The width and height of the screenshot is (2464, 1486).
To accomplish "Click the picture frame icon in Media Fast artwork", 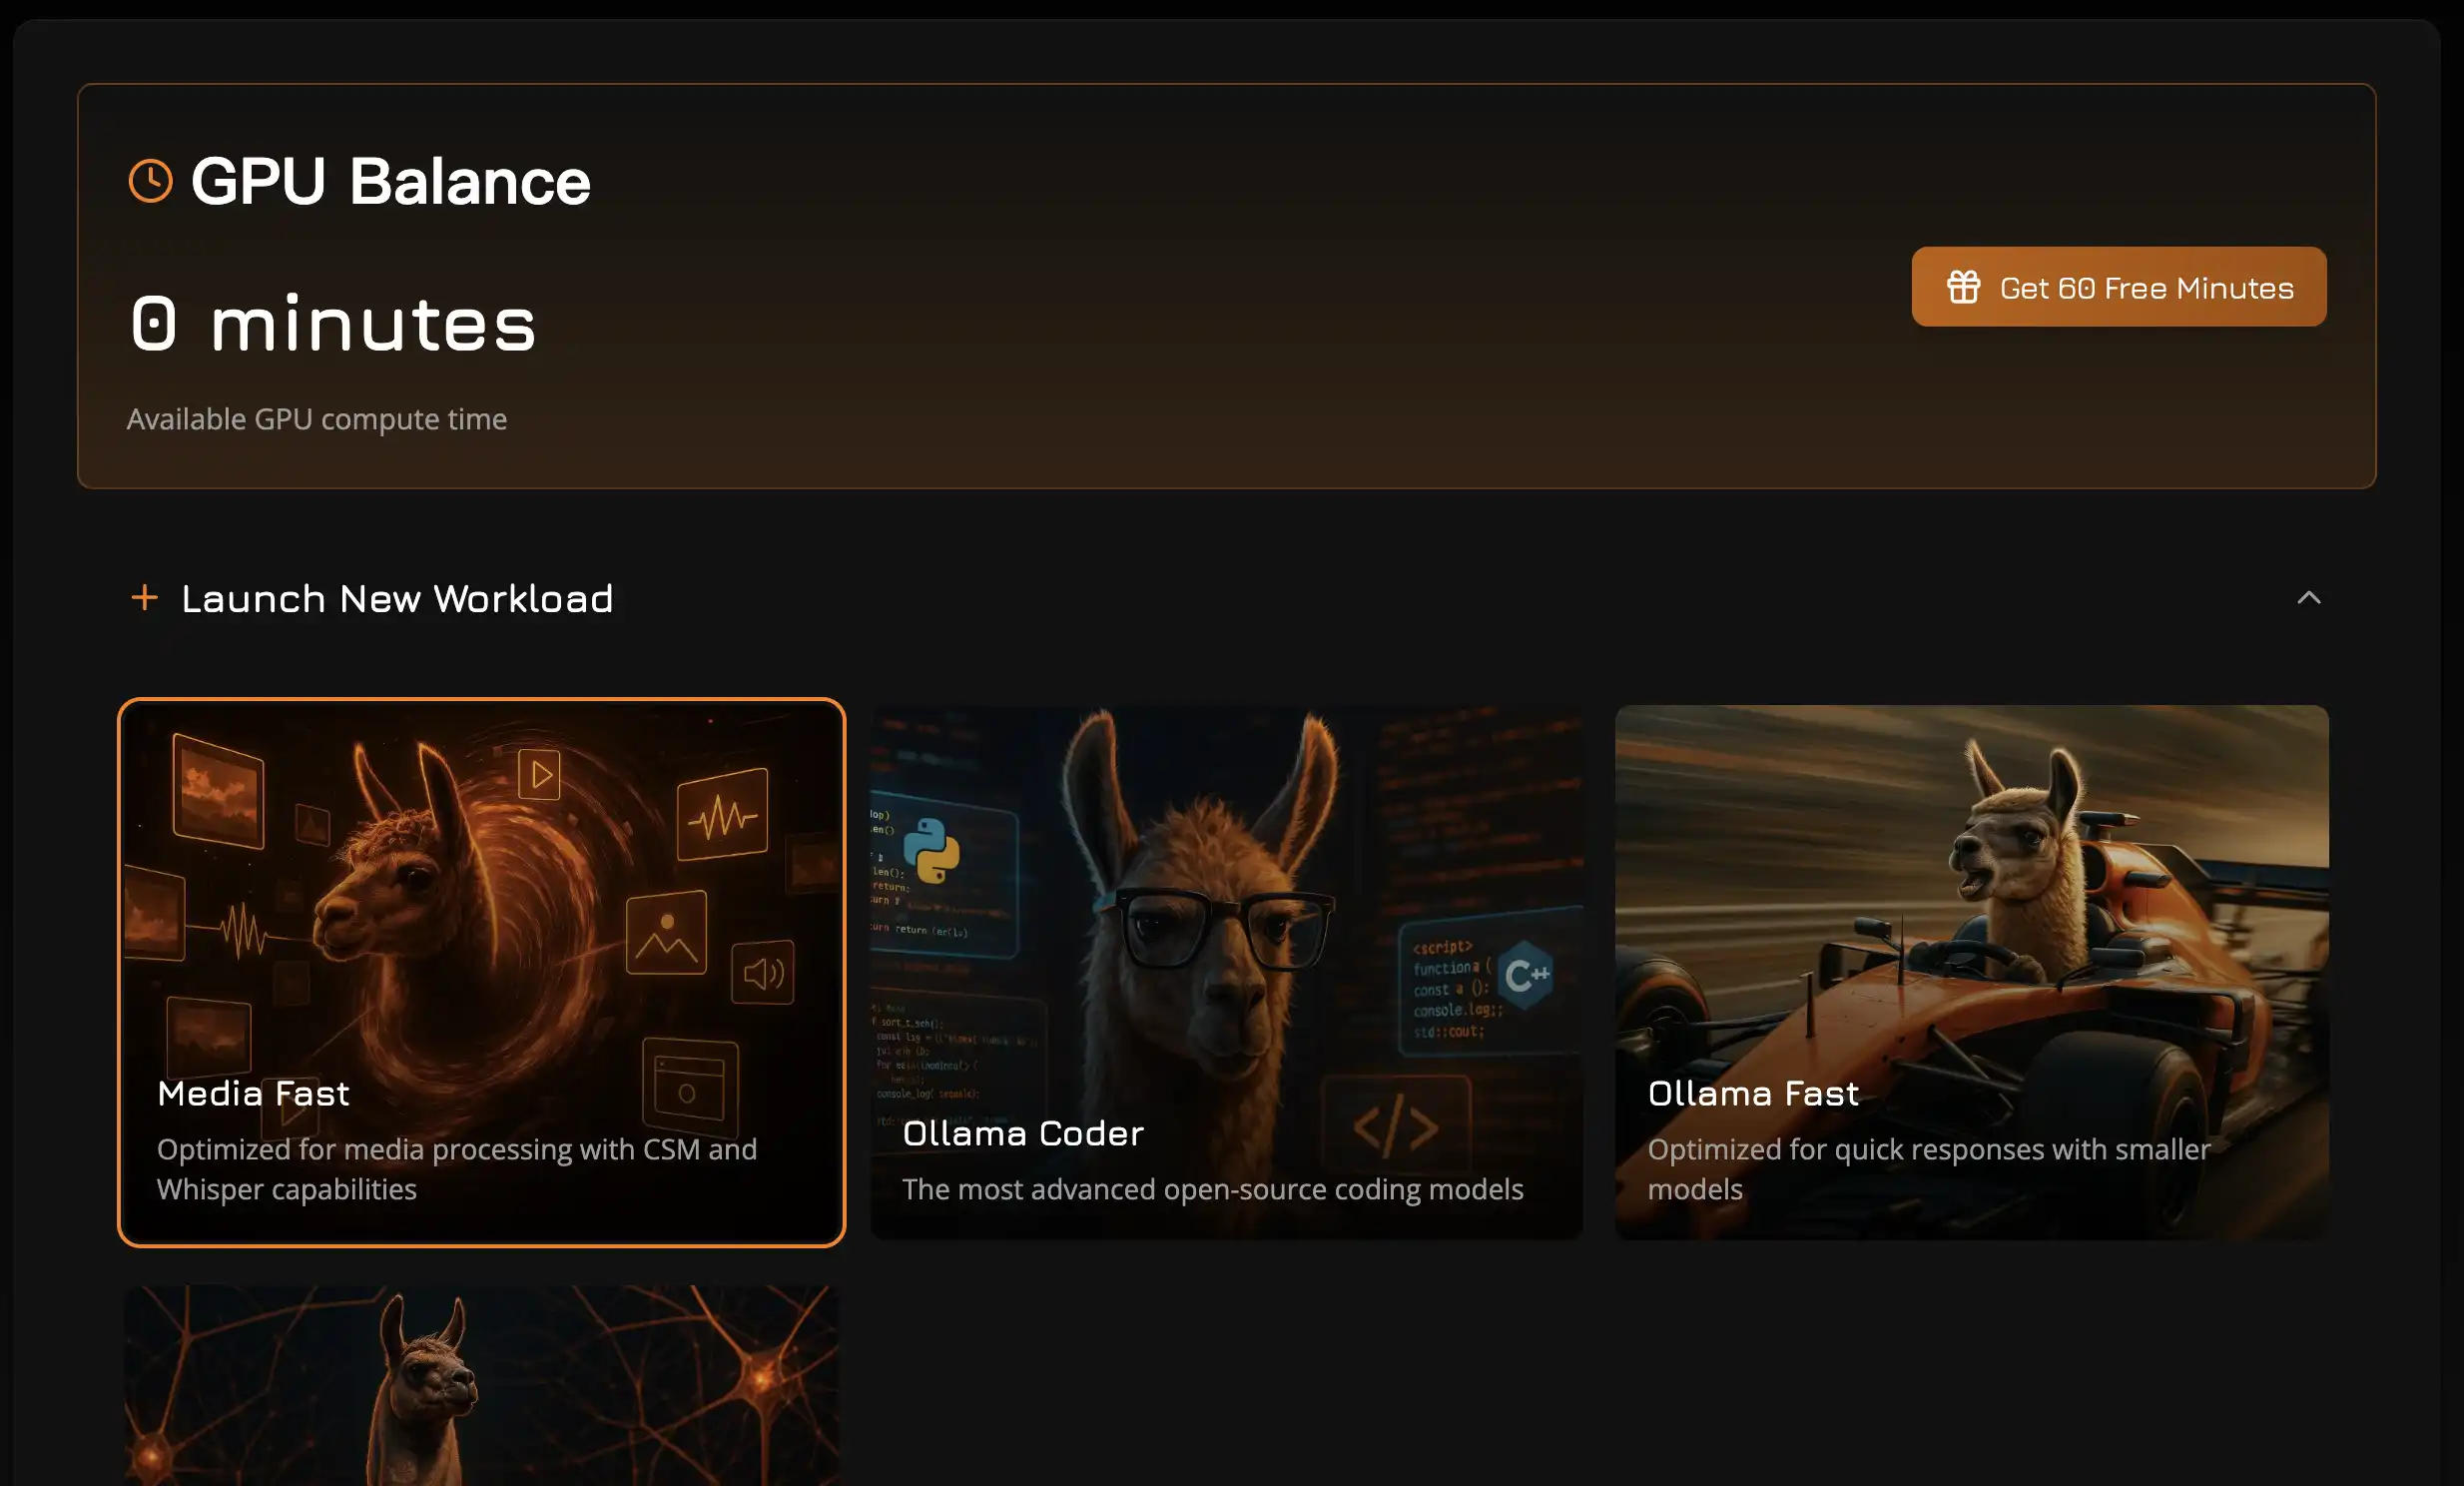I will [666, 933].
